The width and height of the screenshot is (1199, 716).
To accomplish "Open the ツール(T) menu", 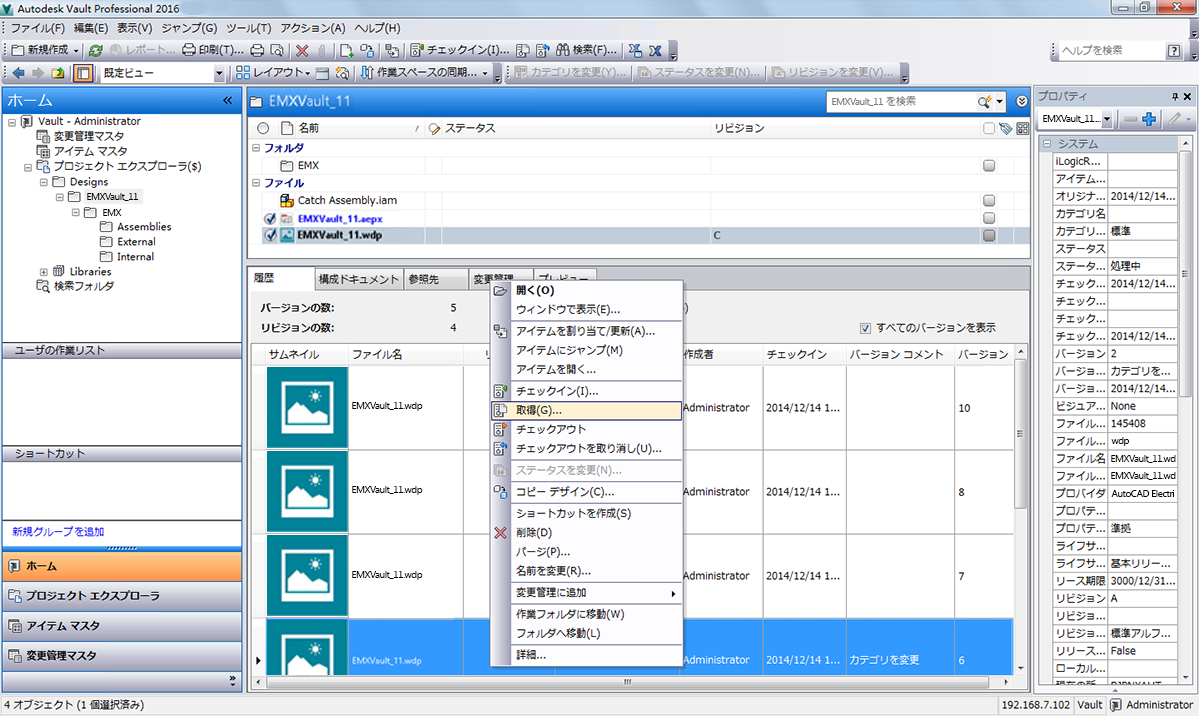I will click(249, 28).
